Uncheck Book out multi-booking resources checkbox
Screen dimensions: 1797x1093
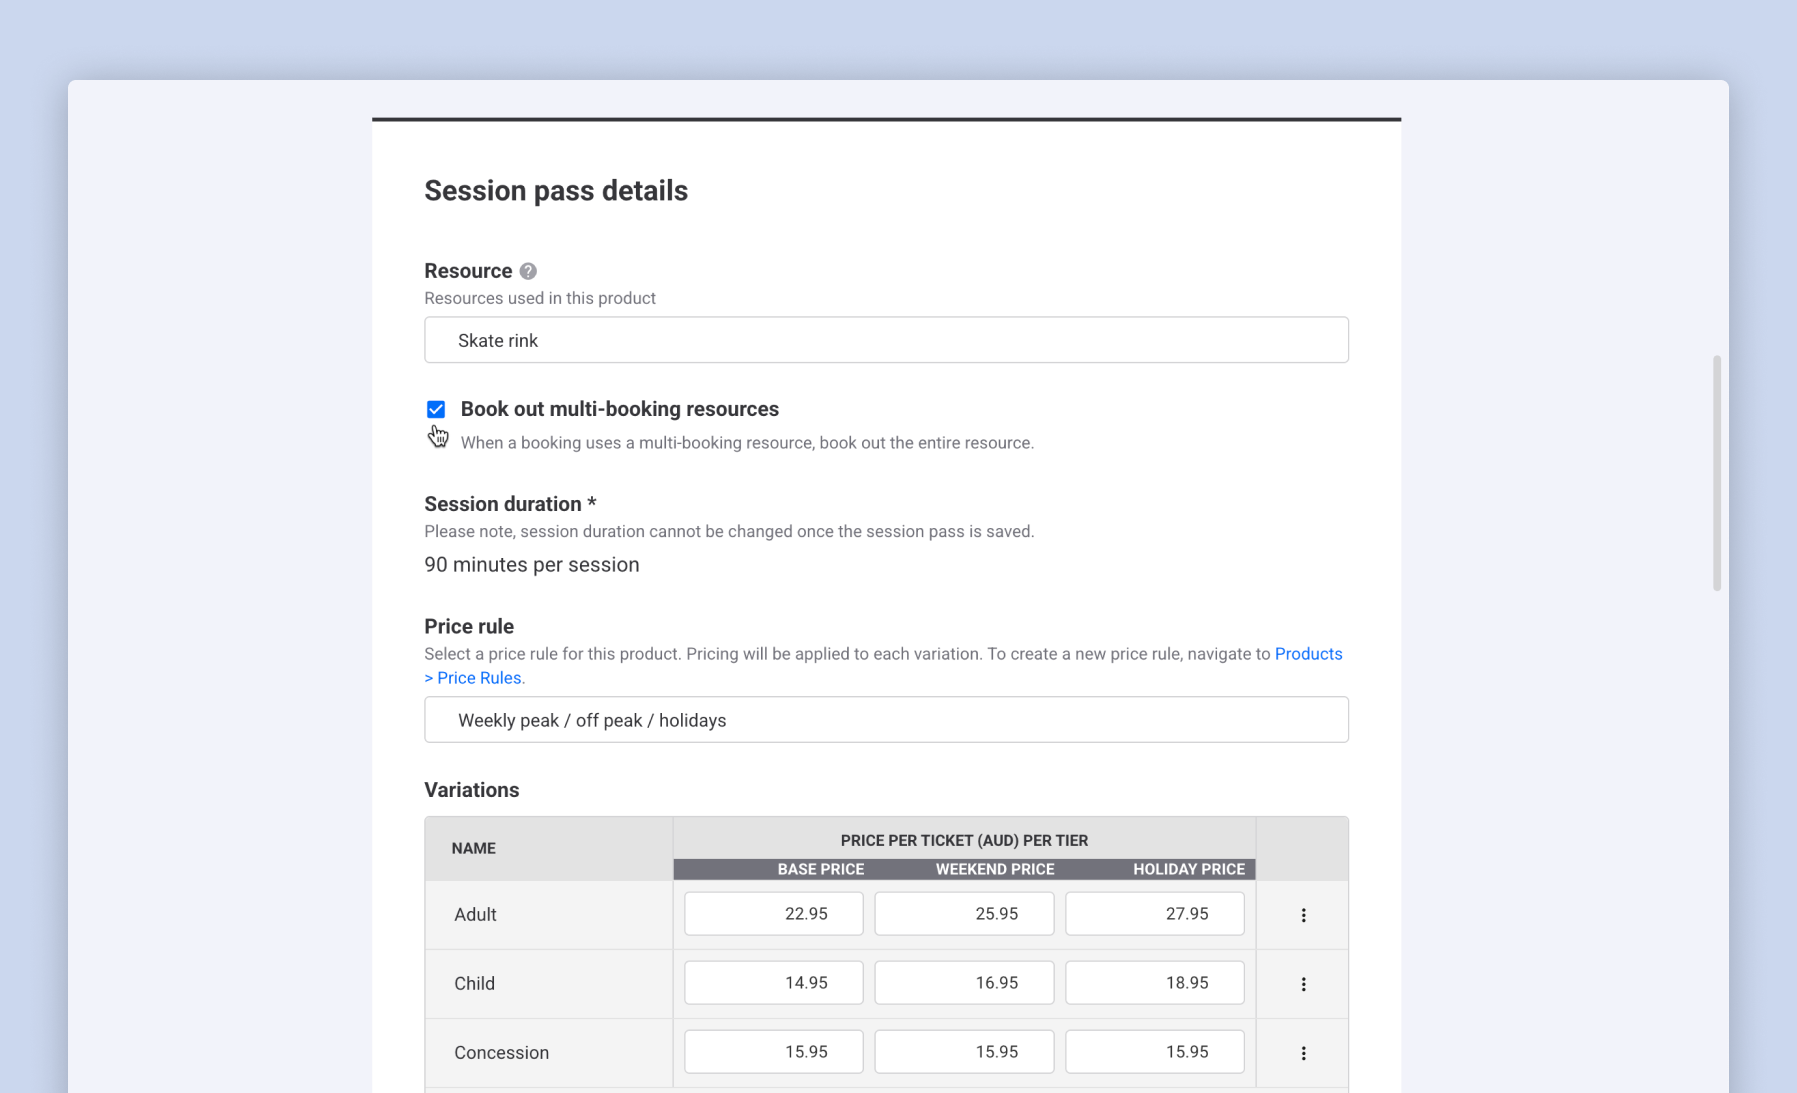(436, 409)
